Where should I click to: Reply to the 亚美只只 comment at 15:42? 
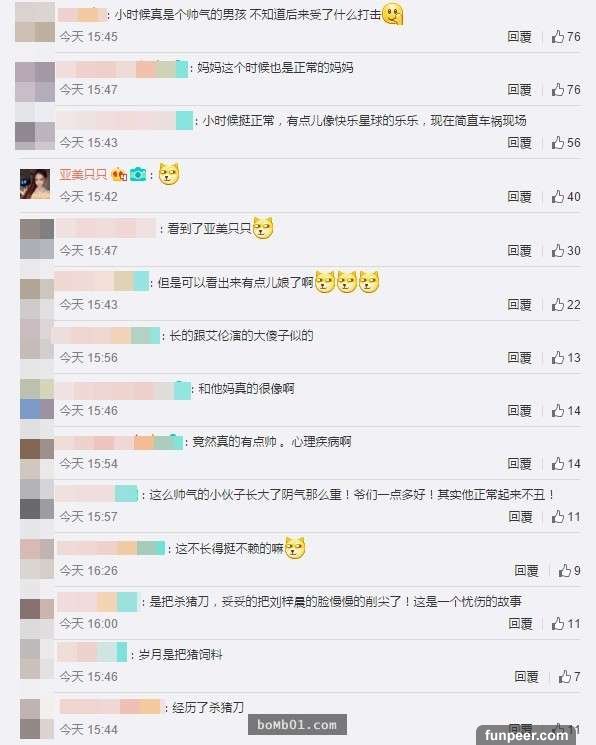pos(519,196)
